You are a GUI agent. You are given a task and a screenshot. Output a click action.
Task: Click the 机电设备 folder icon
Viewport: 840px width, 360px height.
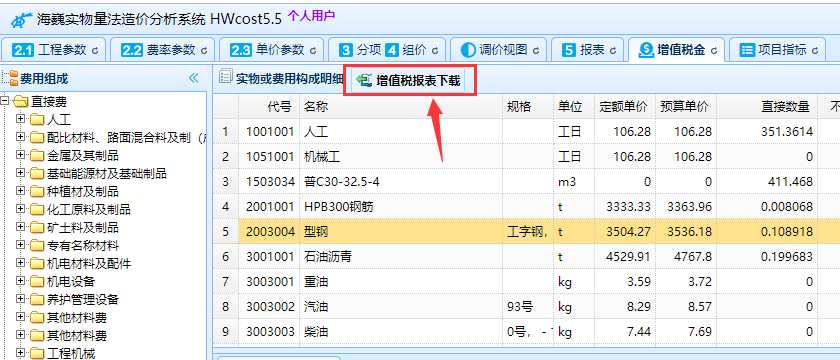(x=37, y=281)
